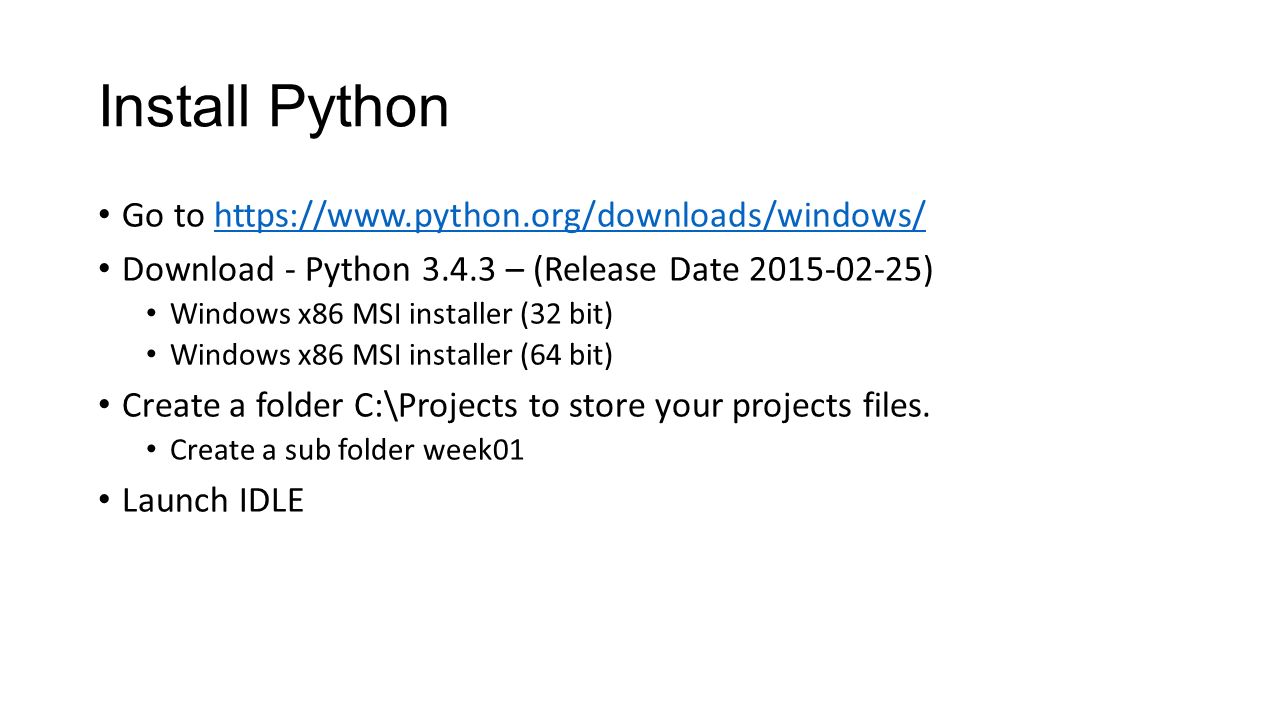This screenshot has height=720, width=1280.
Task: Click 'store your projects files' text
Action: 750,406
